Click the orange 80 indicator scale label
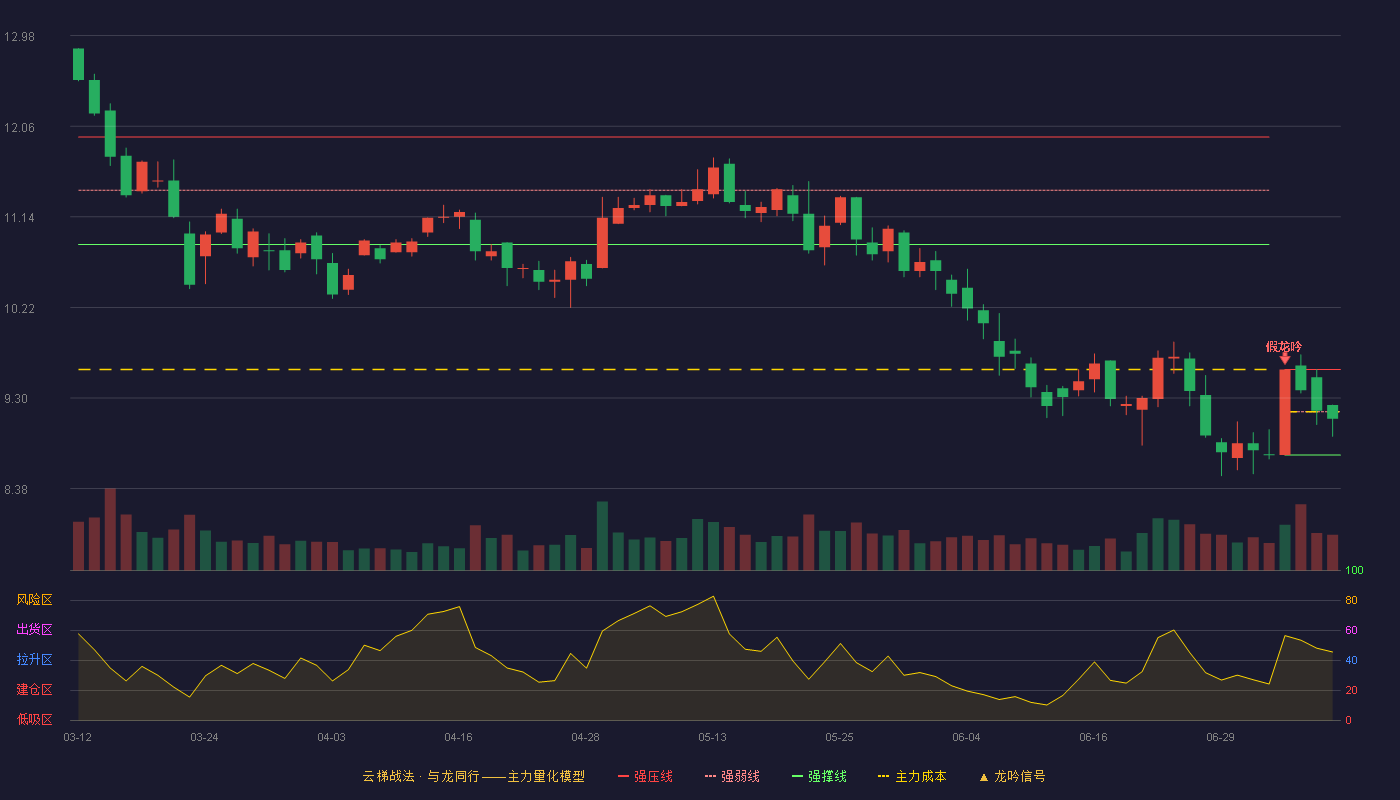The image size is (1400, 800). pos(1351,600)
